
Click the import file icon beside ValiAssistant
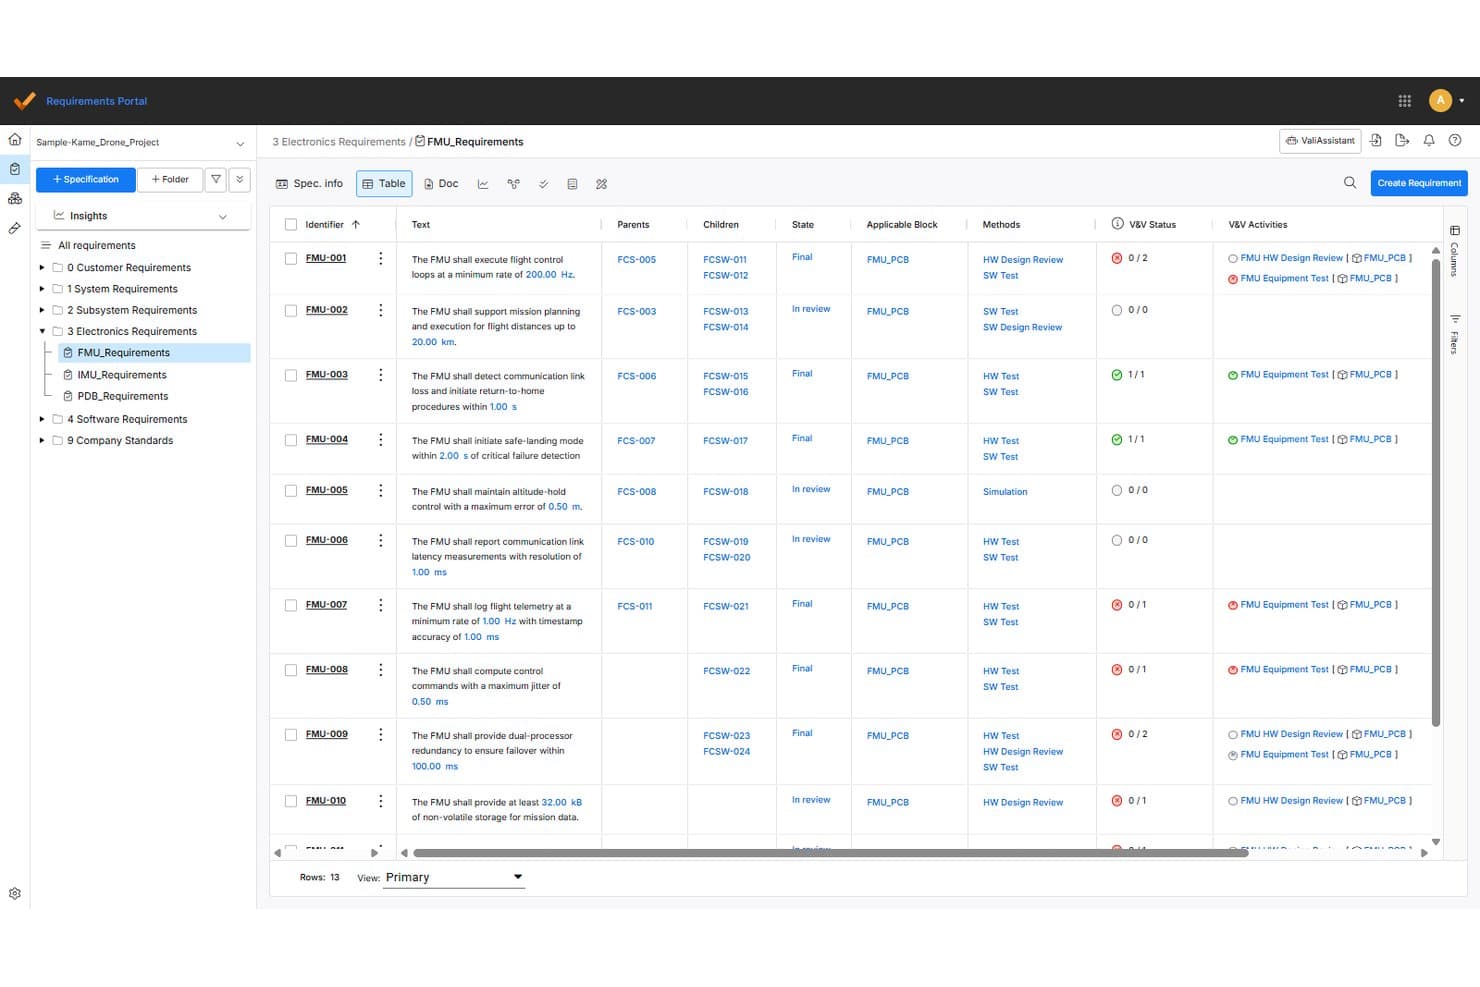click(x=1376, y=141)
